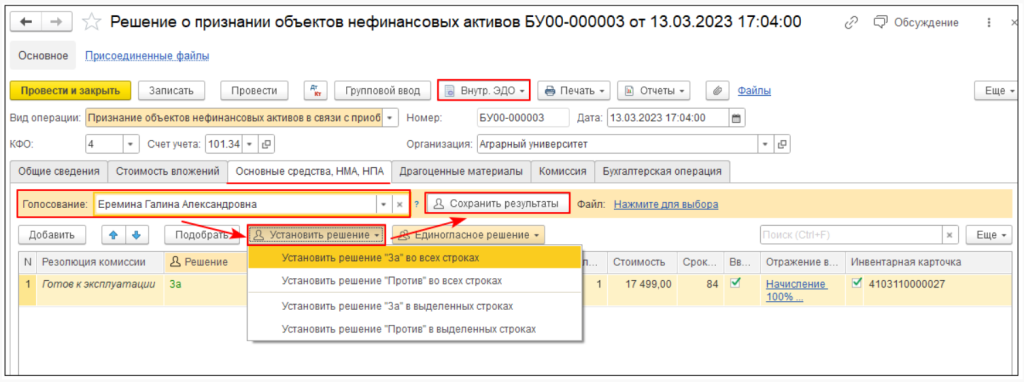Image resolution: width=1024 pixels, height=382 pixels.
Task: Switch to Стоимость вложений tab
Action: click(167, 172)
